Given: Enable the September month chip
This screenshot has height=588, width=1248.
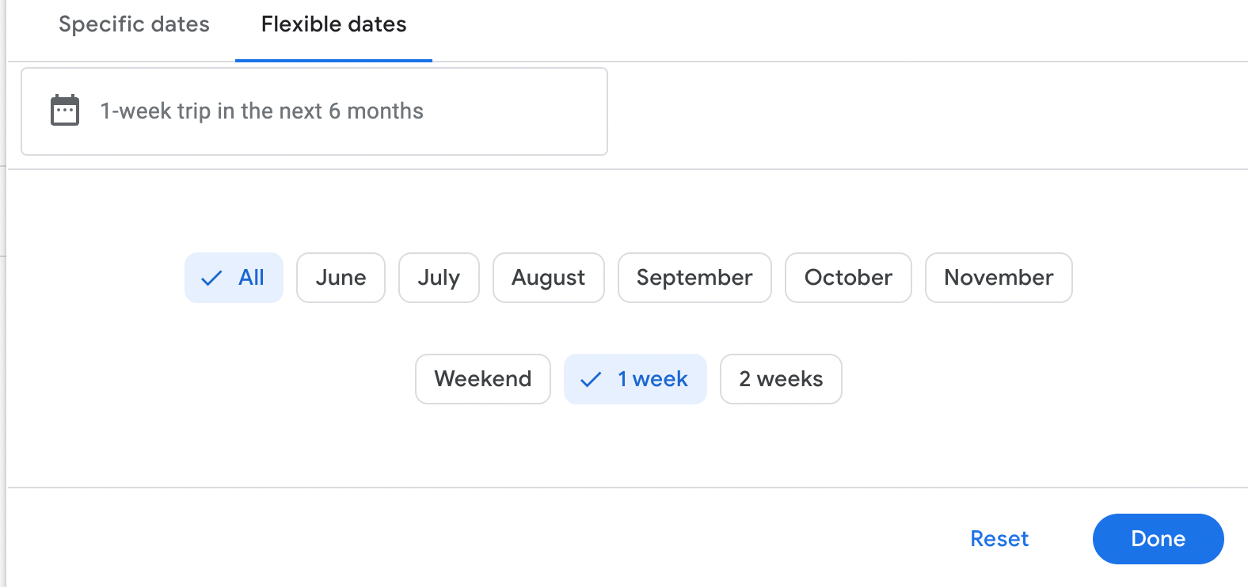Looking at the screenshot, I should pyautogui.click(x=694, y=278).
